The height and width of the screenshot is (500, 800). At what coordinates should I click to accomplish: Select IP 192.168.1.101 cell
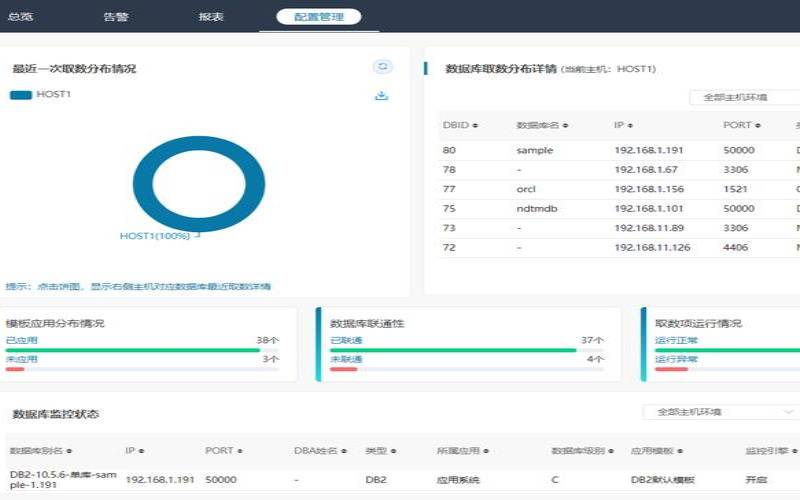coord(649,208)
